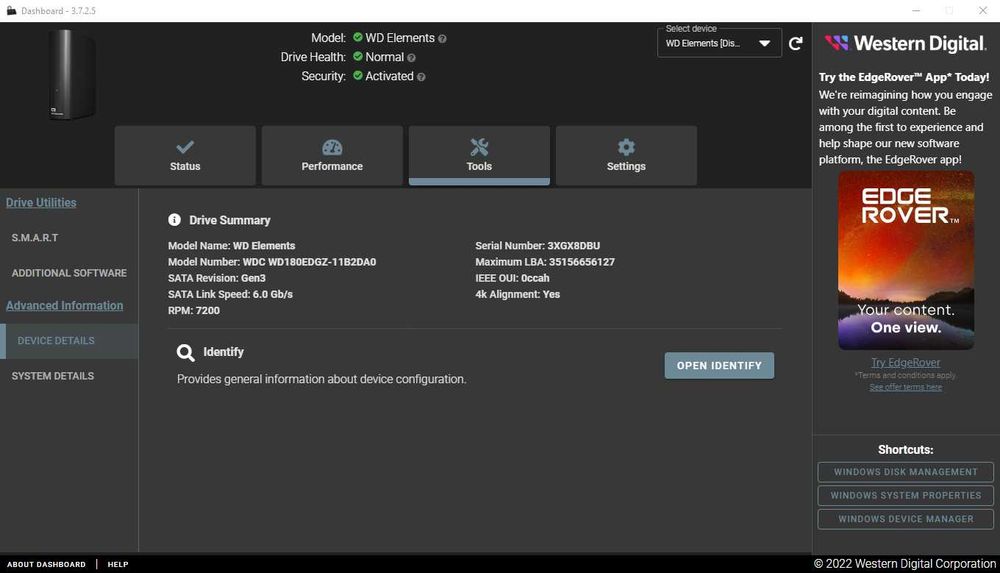This screenshot has height=573, width=1000.
Task: Click the SATA Revision: Gen3 text
Action: (x=217, y=278)
